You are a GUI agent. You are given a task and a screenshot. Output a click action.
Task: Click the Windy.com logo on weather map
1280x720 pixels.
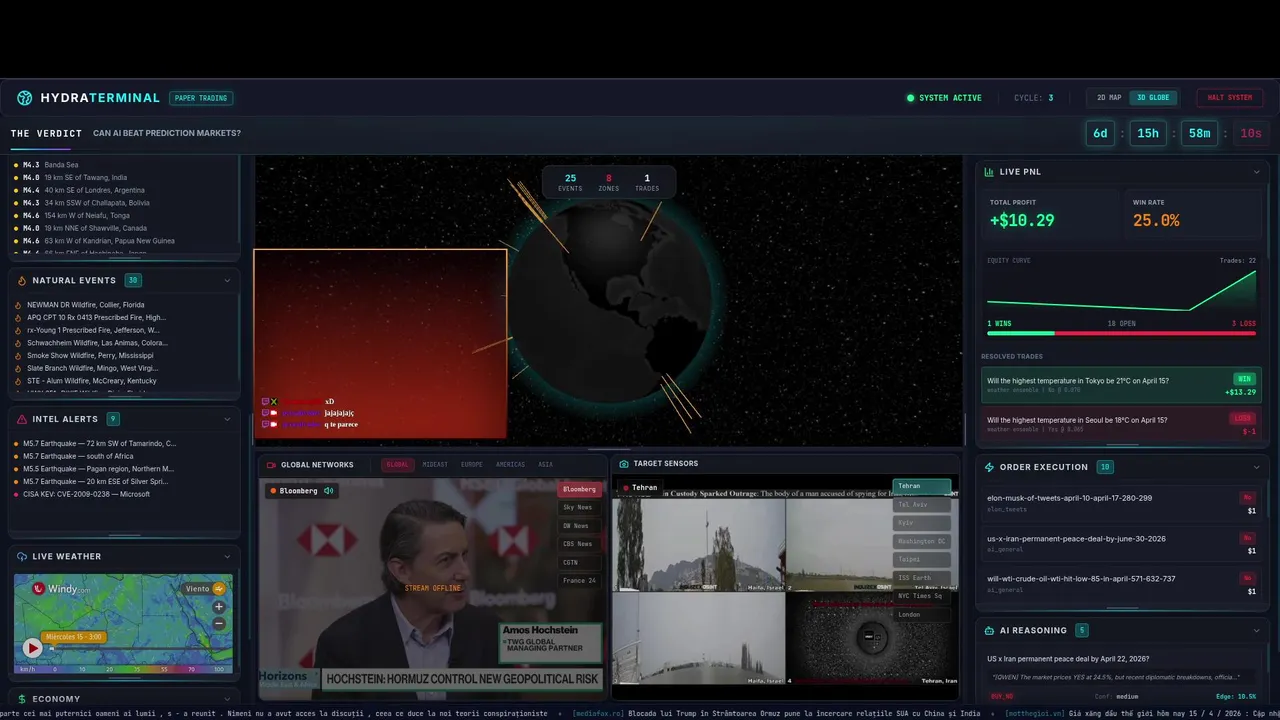click(62, 589)
